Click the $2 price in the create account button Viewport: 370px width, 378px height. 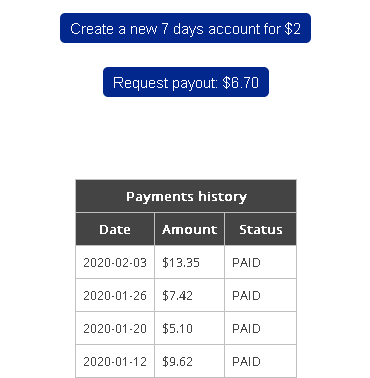(x=293, y=29)
